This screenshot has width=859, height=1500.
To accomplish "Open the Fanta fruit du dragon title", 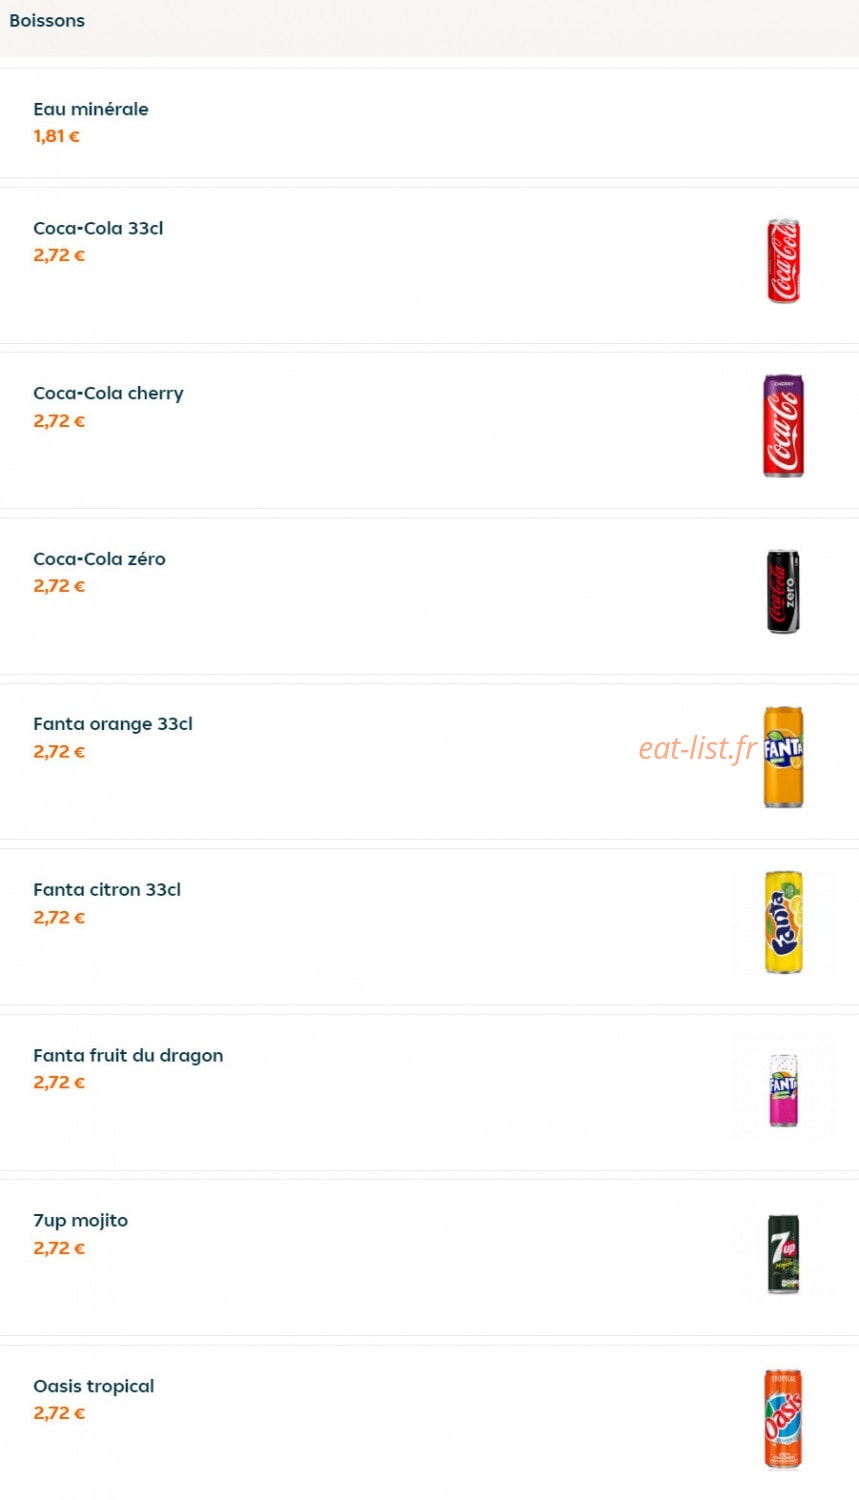I will point(128,1056).
